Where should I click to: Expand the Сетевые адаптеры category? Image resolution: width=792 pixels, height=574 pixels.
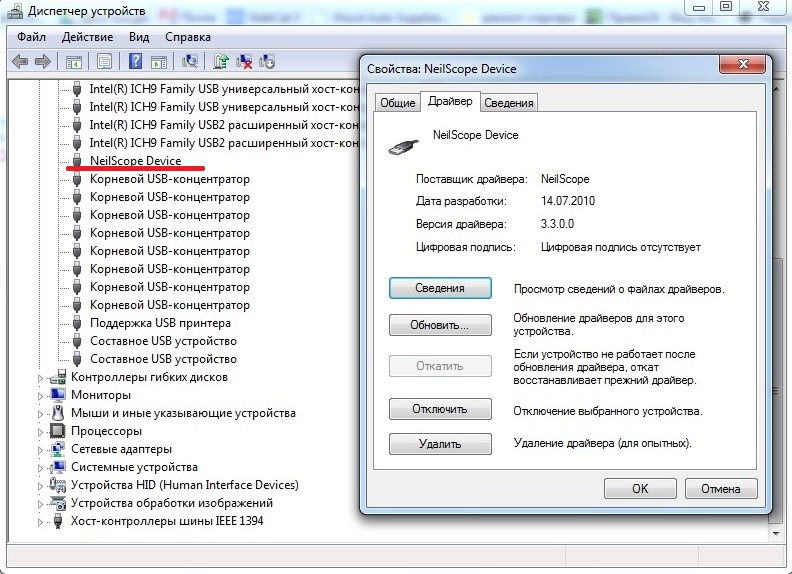pos(41,450)
